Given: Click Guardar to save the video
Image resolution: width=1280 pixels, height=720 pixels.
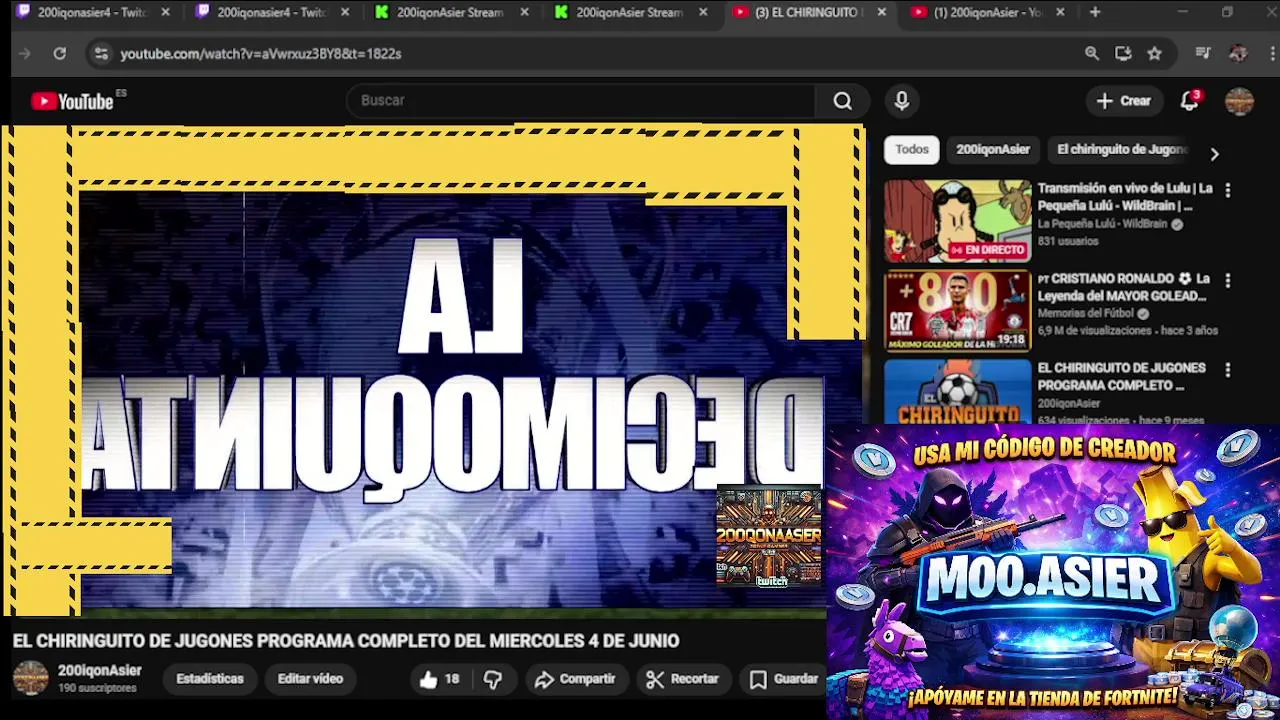Looking at the screenshot, I should pyautogui.click(x=784, y=679).
